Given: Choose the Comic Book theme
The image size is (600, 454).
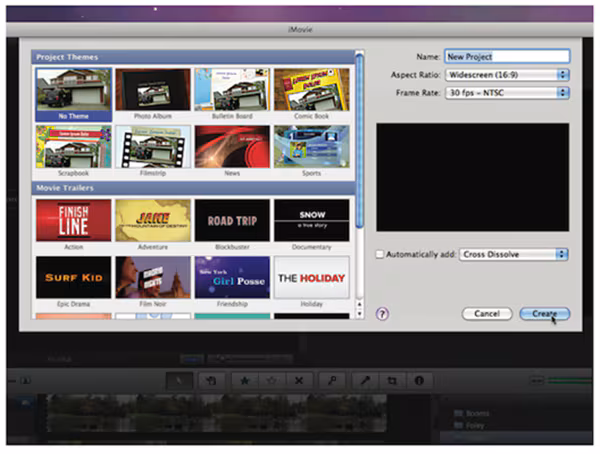Looking at the screenshot, I should pyautogui.click(x=311, y=94).
